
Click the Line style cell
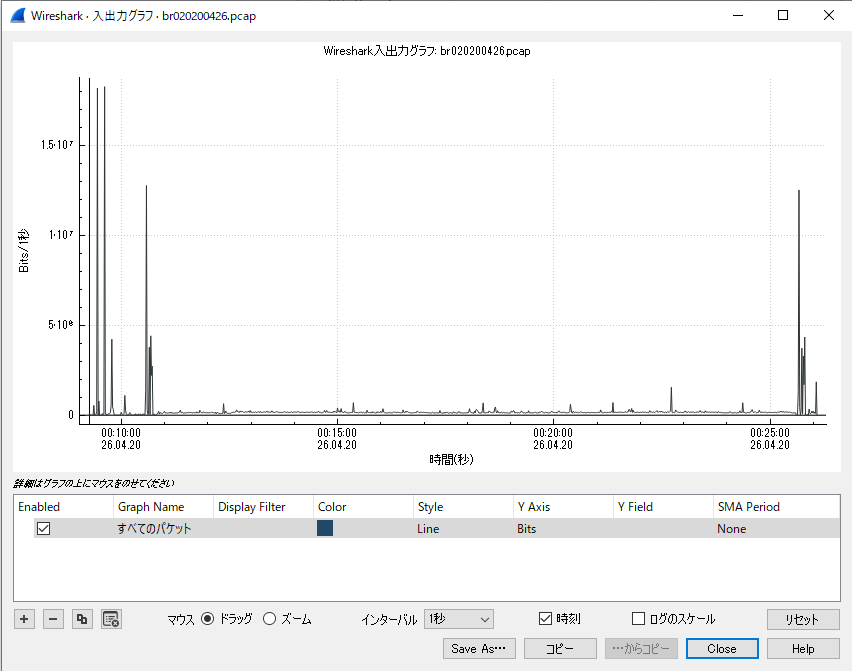(x=463, y=528)
